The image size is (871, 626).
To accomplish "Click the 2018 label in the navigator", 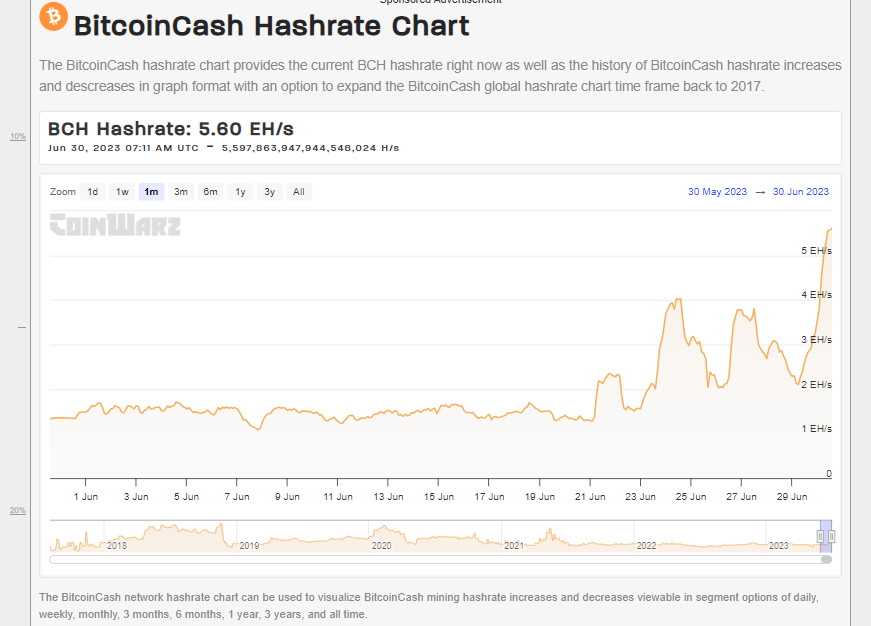I will (117, 546).
